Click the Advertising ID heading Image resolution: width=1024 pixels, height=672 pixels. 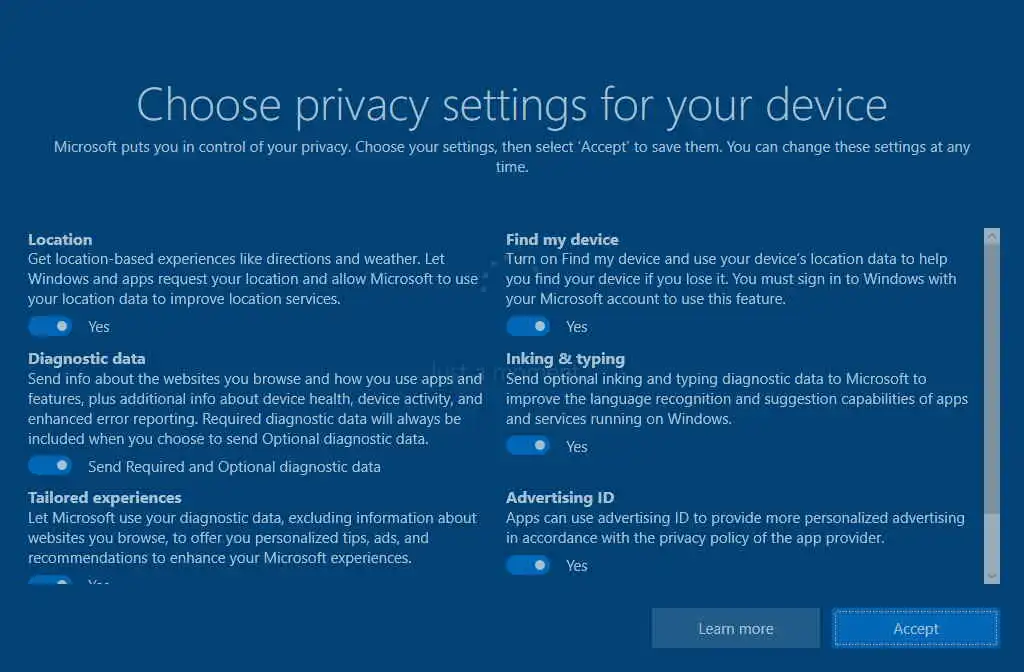click(560, 498)
